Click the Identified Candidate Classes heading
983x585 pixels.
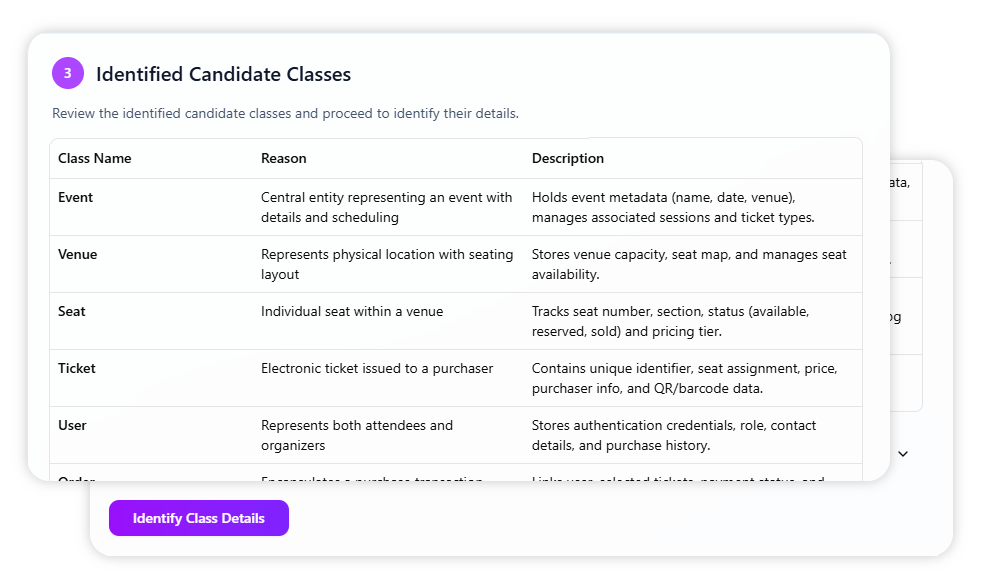(x=223, y=74)
